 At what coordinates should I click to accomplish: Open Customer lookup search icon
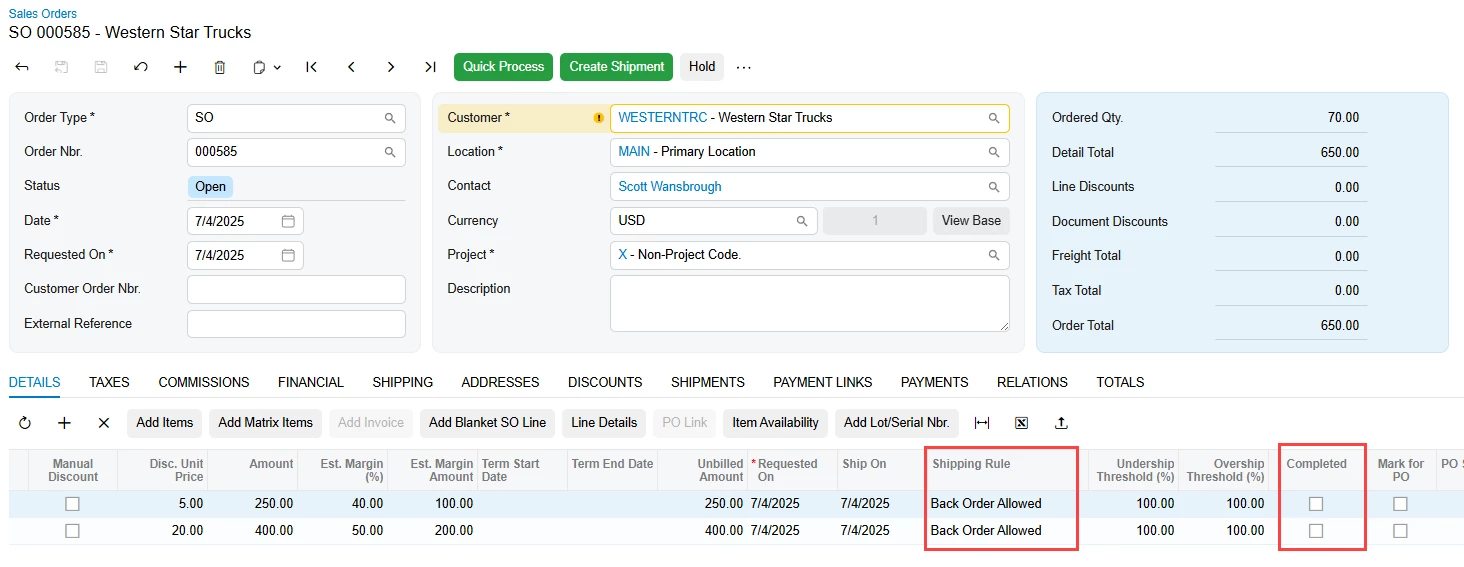pos(994,118)
